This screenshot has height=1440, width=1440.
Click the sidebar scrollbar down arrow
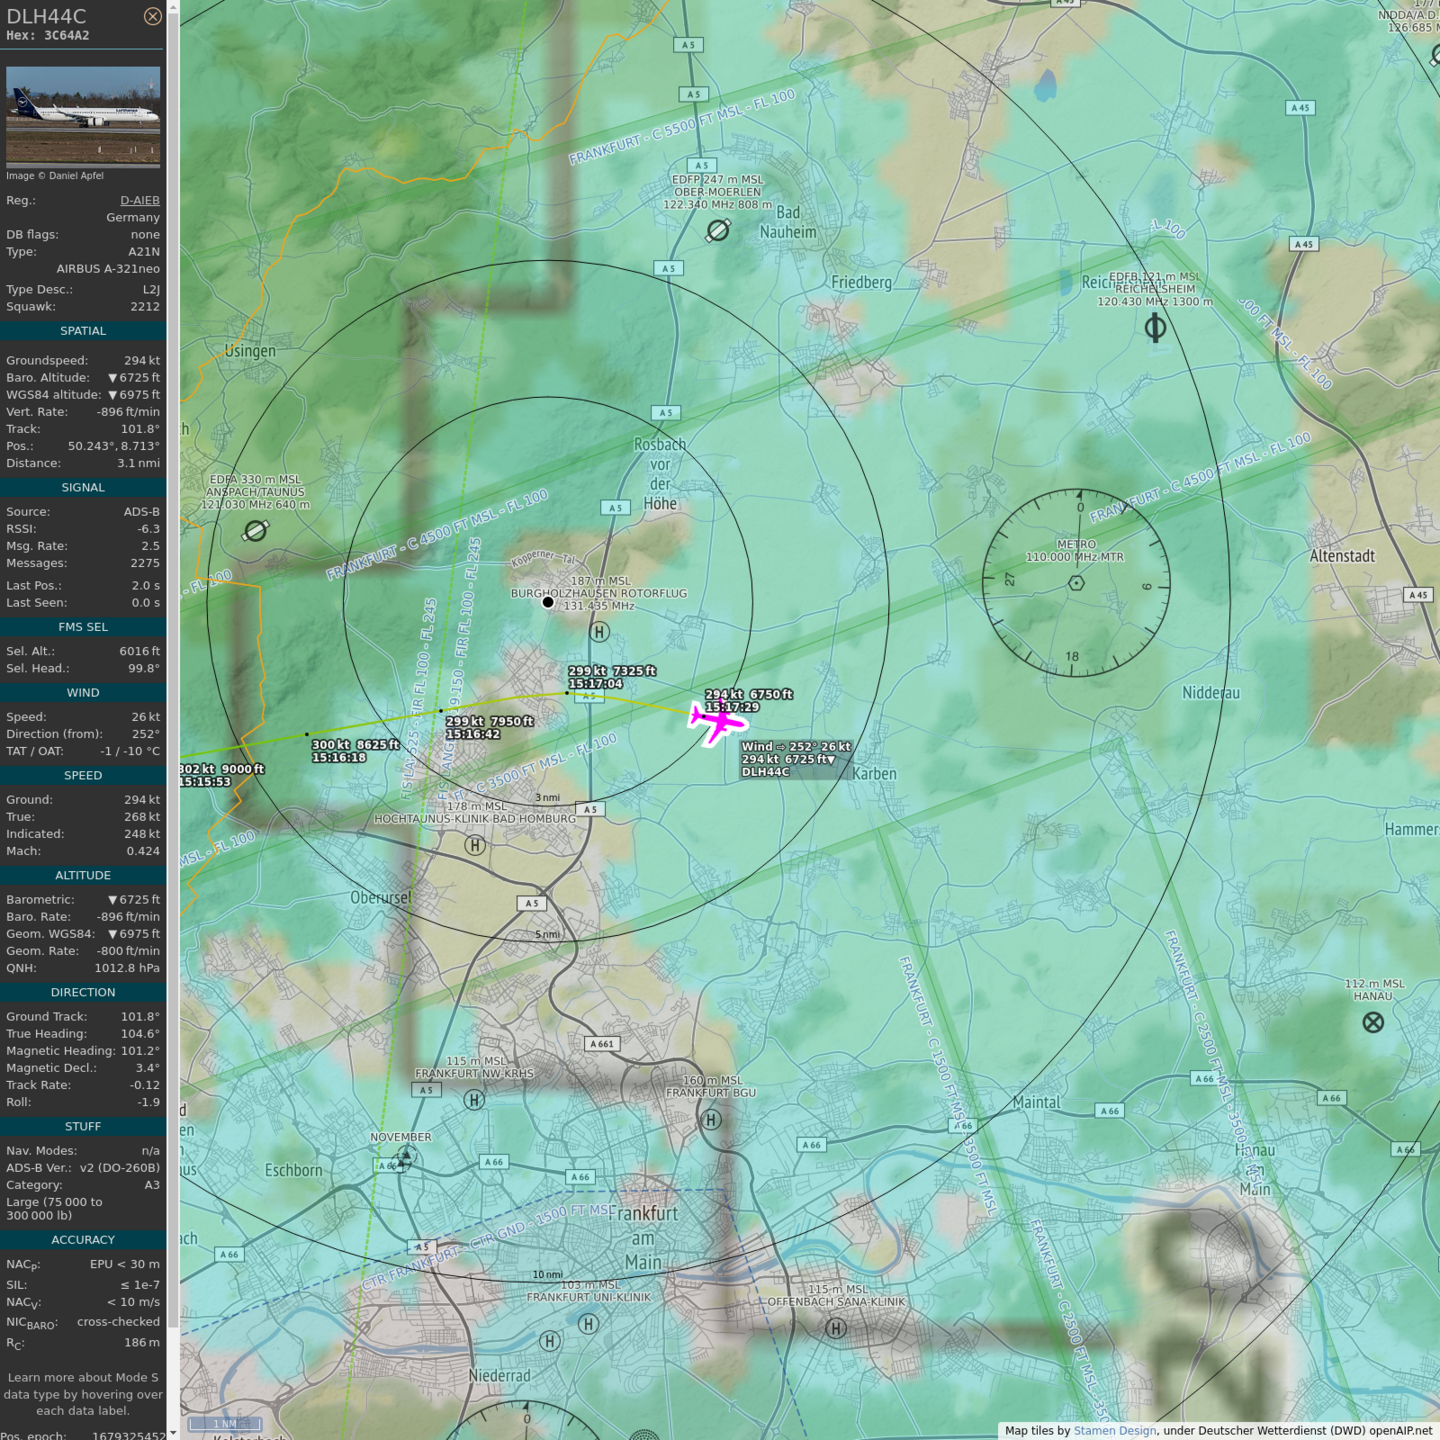pyautogui.click(x=173, y=1433)
